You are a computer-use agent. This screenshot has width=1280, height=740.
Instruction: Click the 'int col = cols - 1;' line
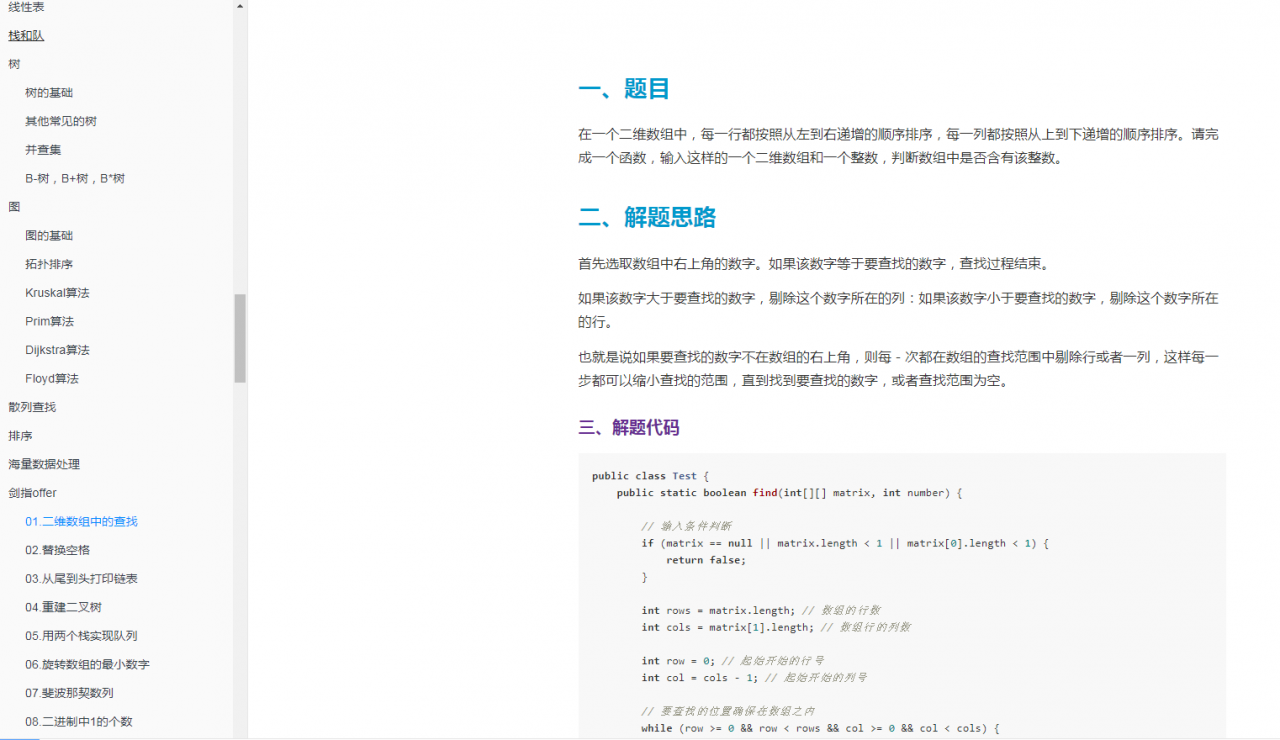pos(754,678)
